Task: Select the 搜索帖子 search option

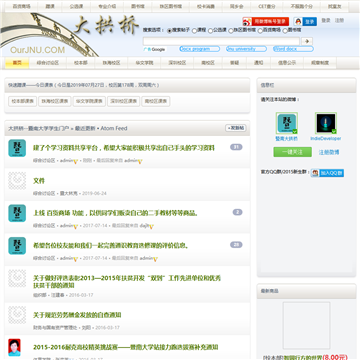Action: 170,31
